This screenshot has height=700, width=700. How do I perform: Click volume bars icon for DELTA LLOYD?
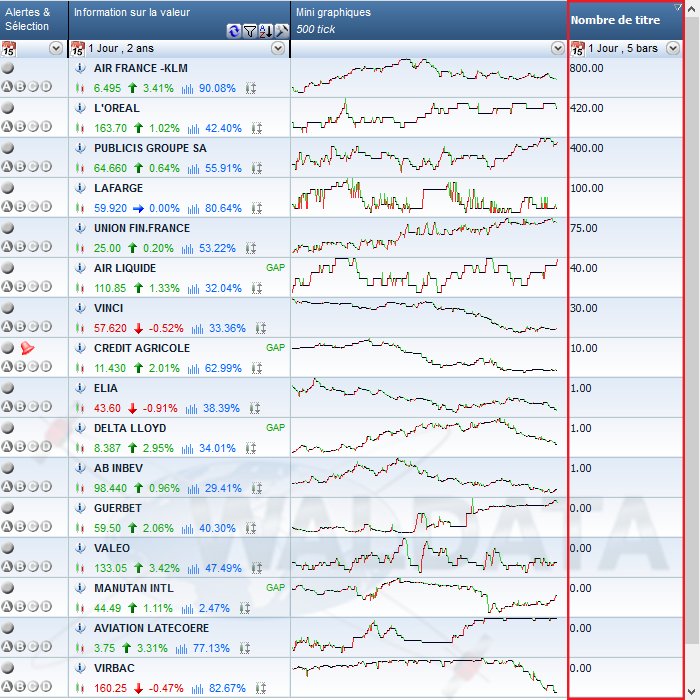(x=188, y=449)
